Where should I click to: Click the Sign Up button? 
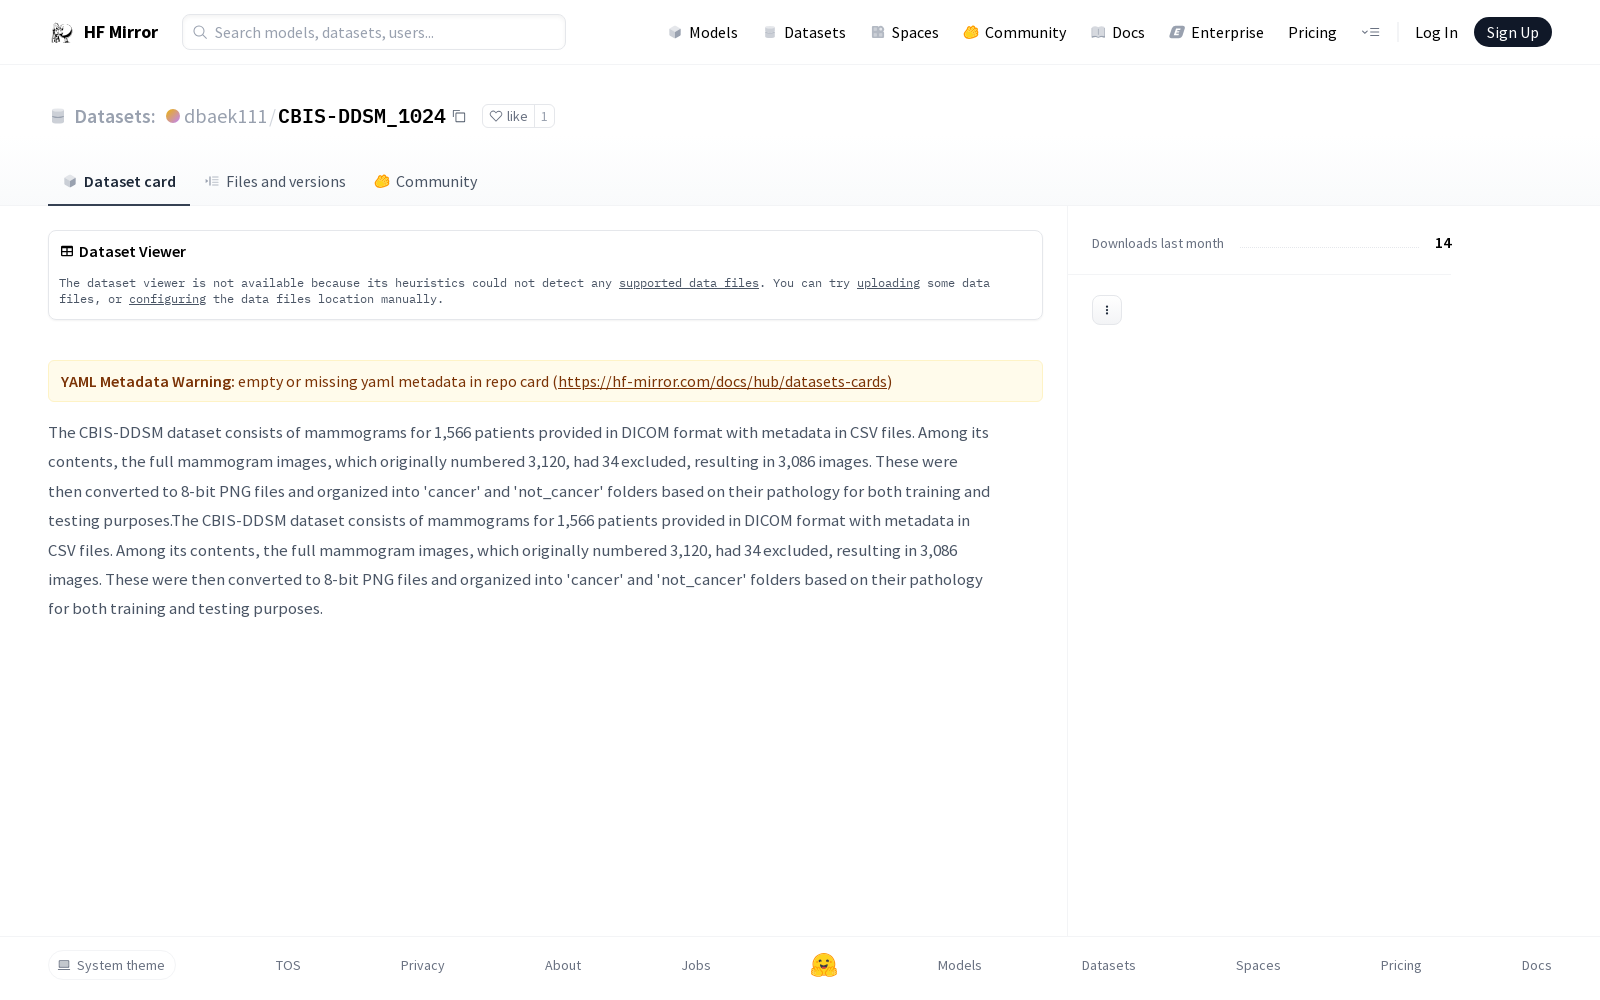pyautogui.click(x=1512, y=32)
